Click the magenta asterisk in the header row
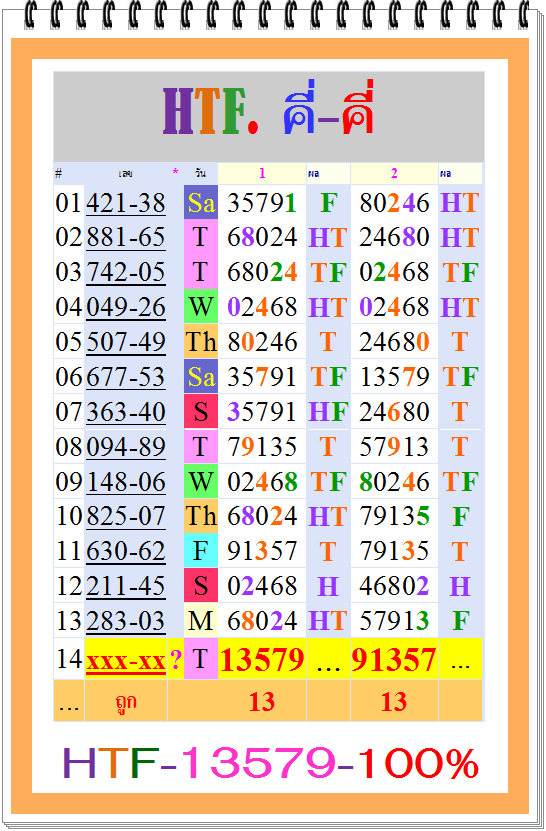Screen dimensions: 546x831 coord(175,172)
